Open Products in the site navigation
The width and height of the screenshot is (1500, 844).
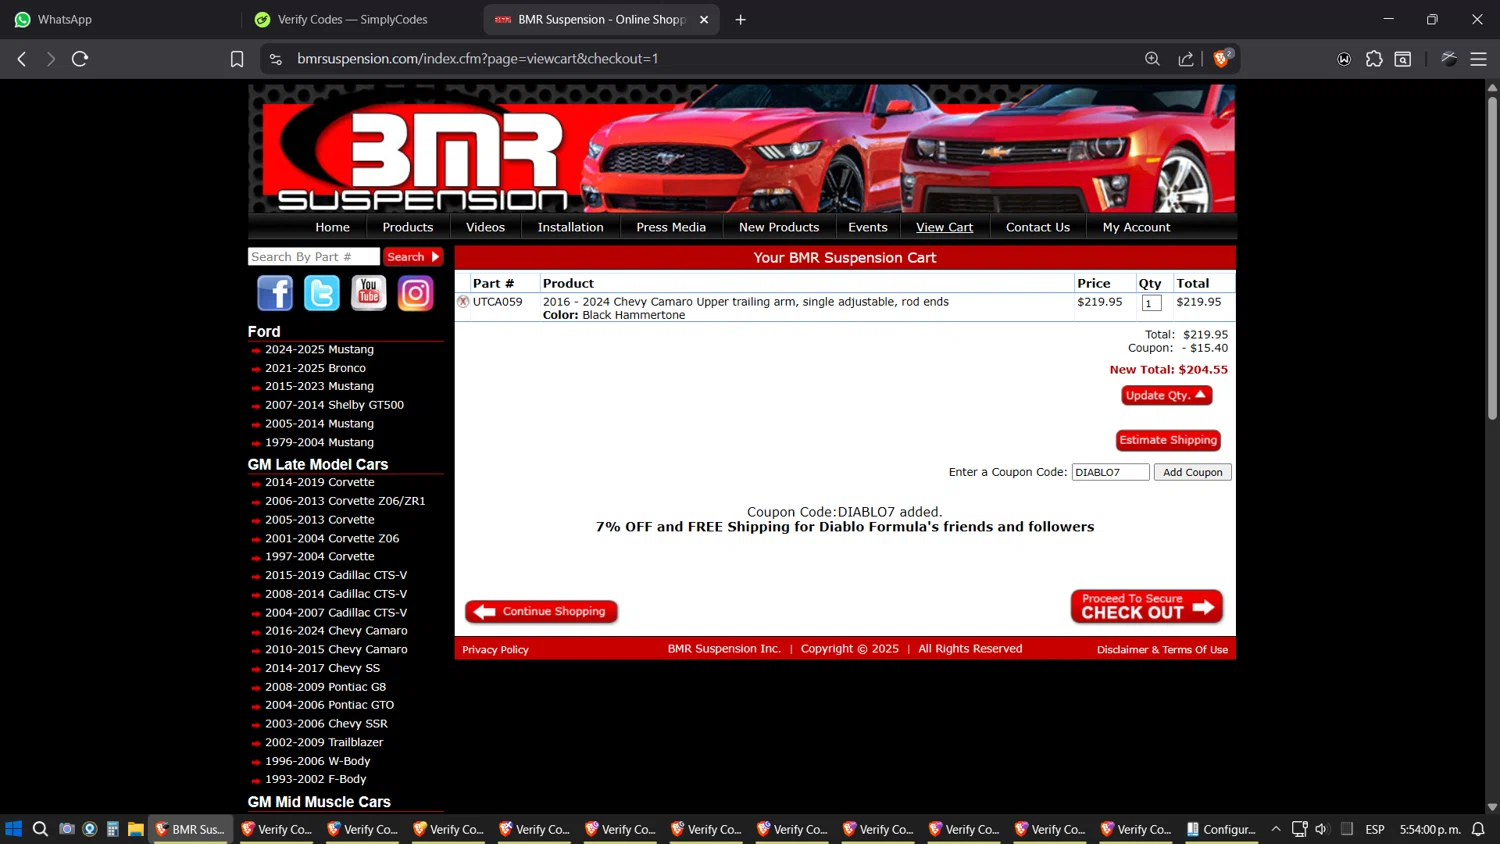coord(408,227)
